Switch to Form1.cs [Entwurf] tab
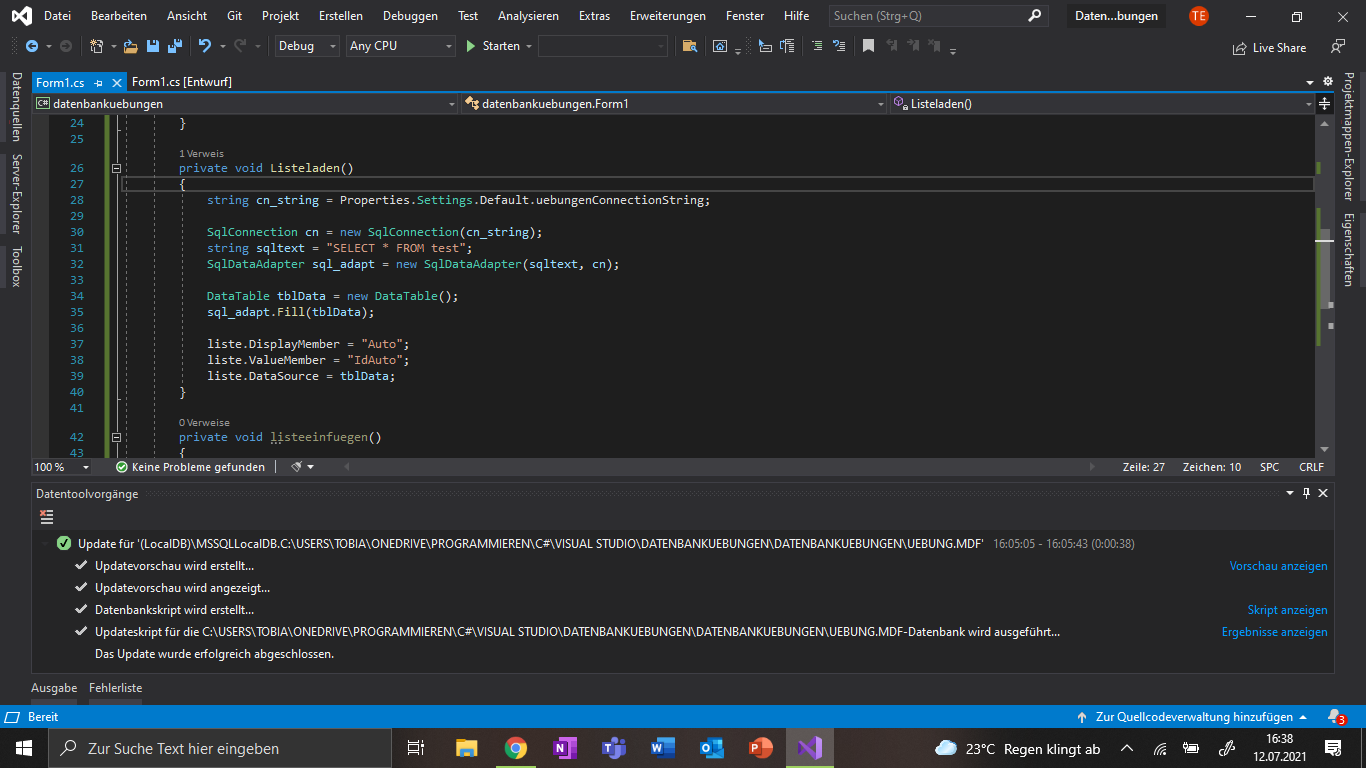This screenshot has width=1366, height=768. (x=181, y=82)
